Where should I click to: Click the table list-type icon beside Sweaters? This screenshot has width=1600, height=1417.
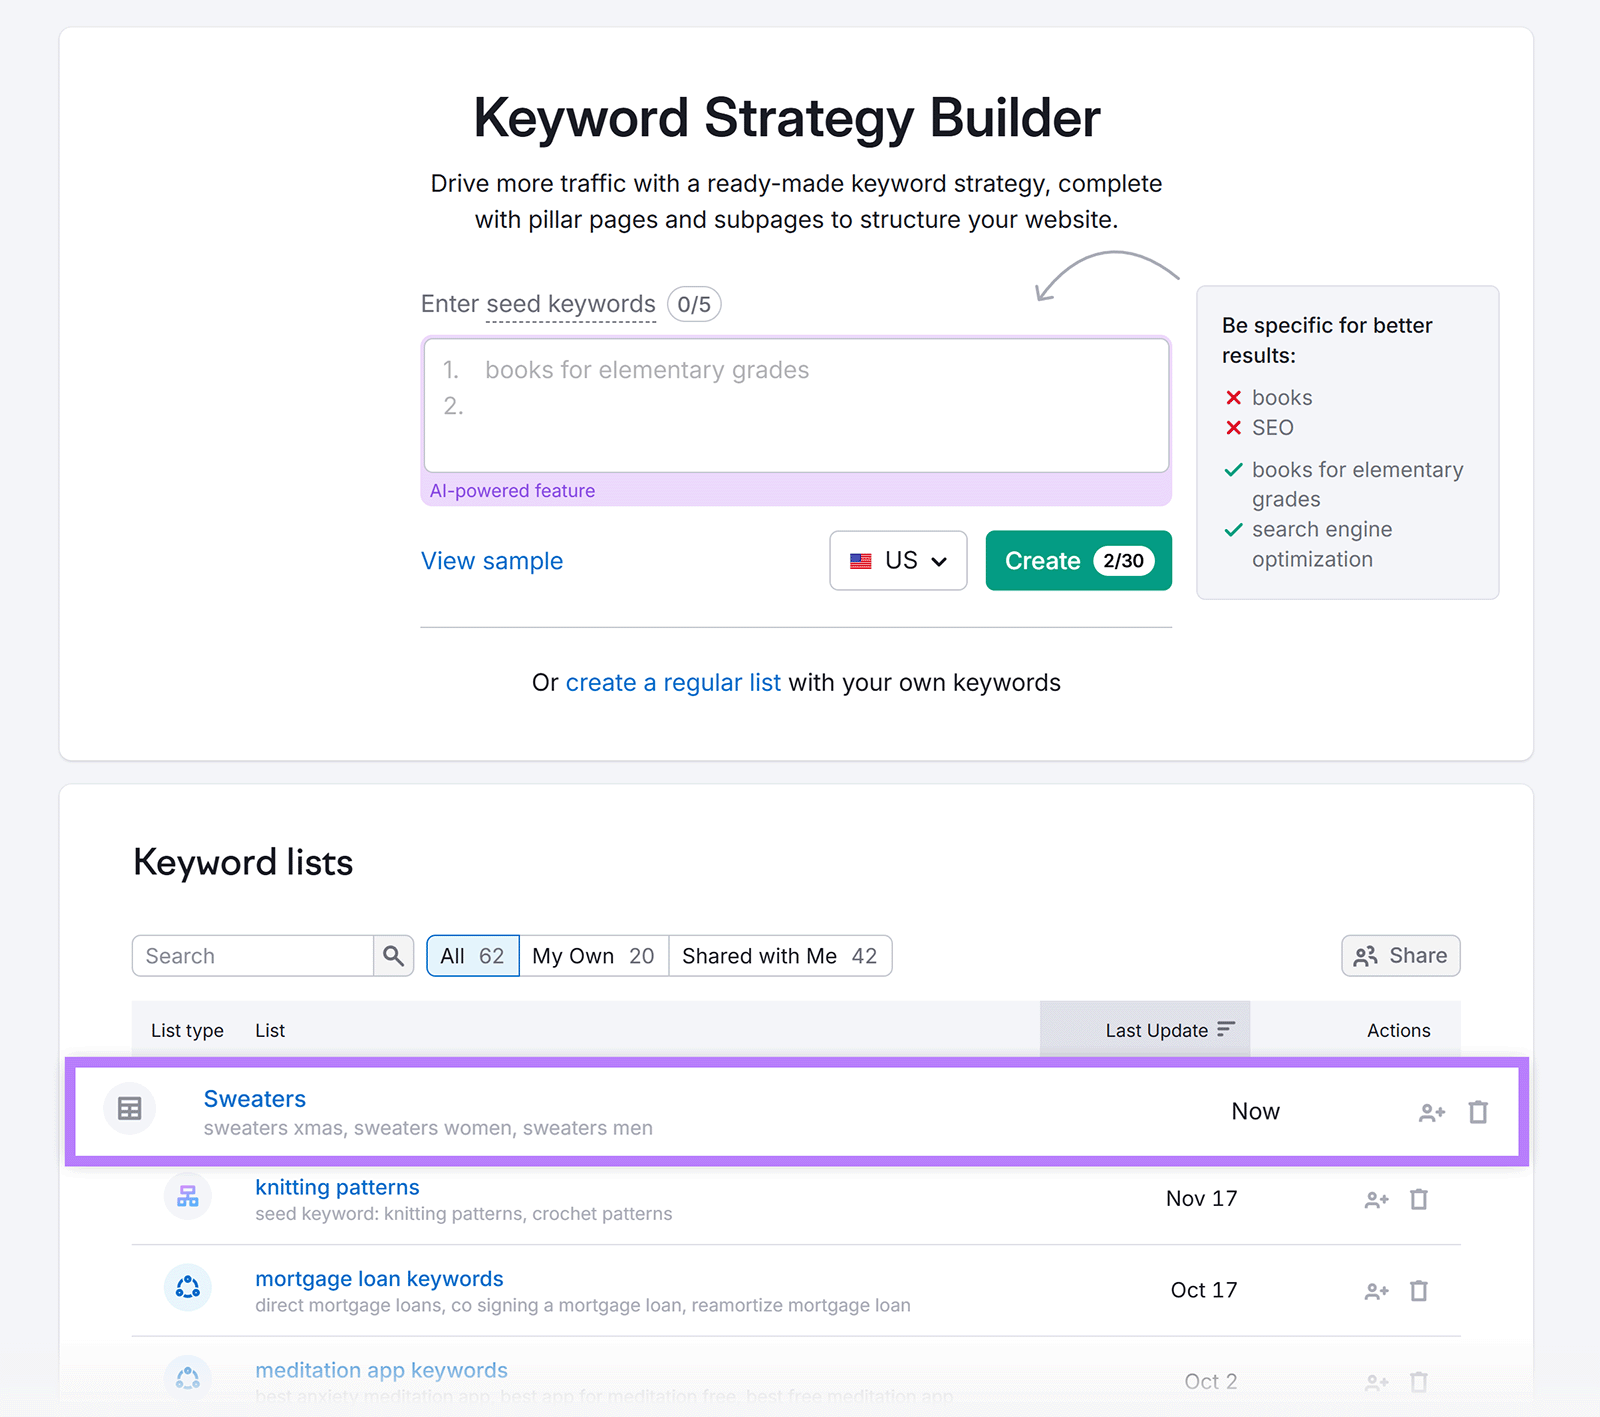click(x=130, y=1109)
